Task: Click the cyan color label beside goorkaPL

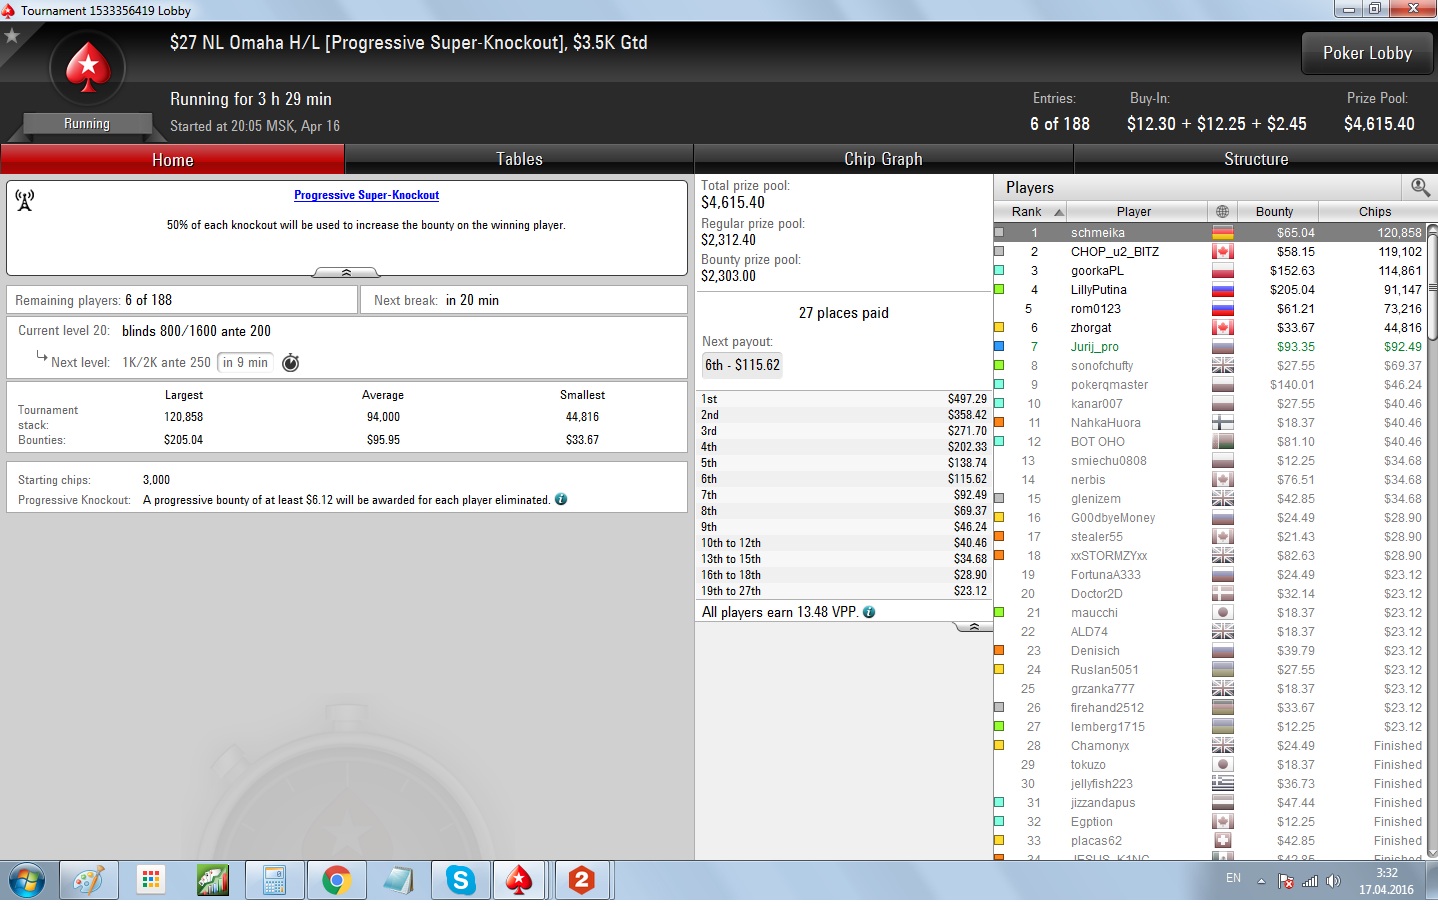Action: pyautogui.click(x=999, y=271)
